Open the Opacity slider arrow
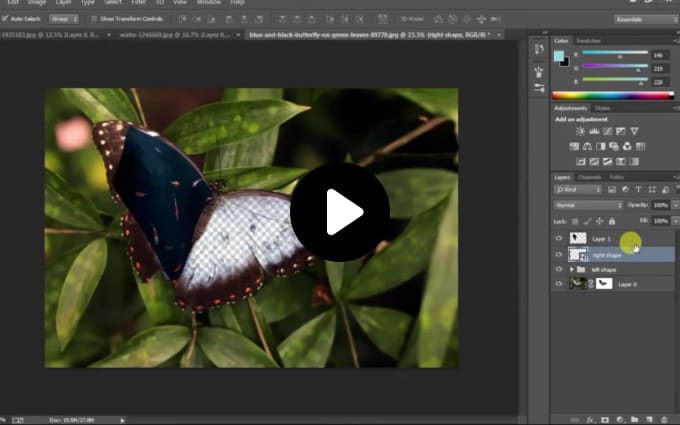Image resolution: width=680 pixels, height=425 pixels. click(675, 205)
